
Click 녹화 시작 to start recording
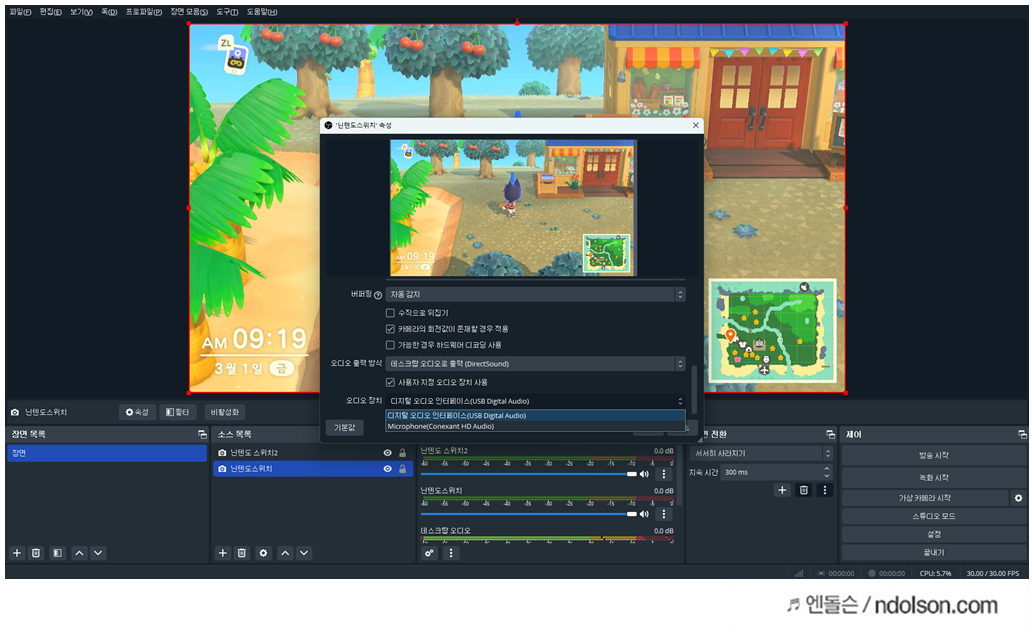934,477
